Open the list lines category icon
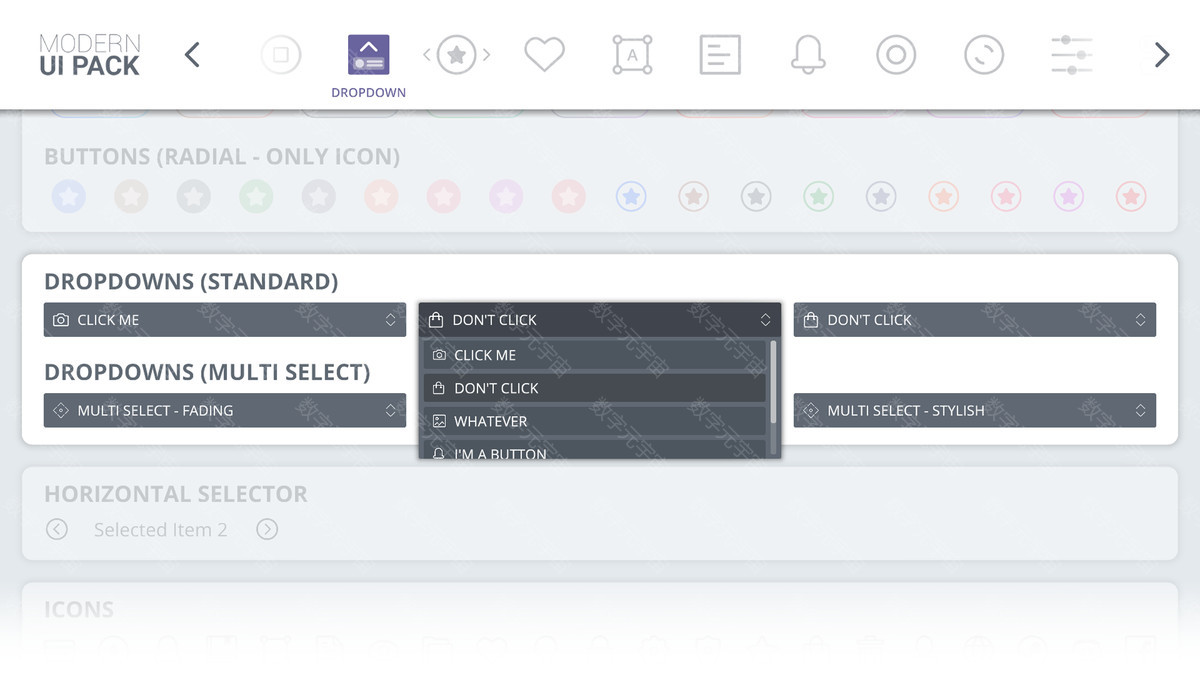The height and width of the screenshot is (675, 1200). pos(720,55)
